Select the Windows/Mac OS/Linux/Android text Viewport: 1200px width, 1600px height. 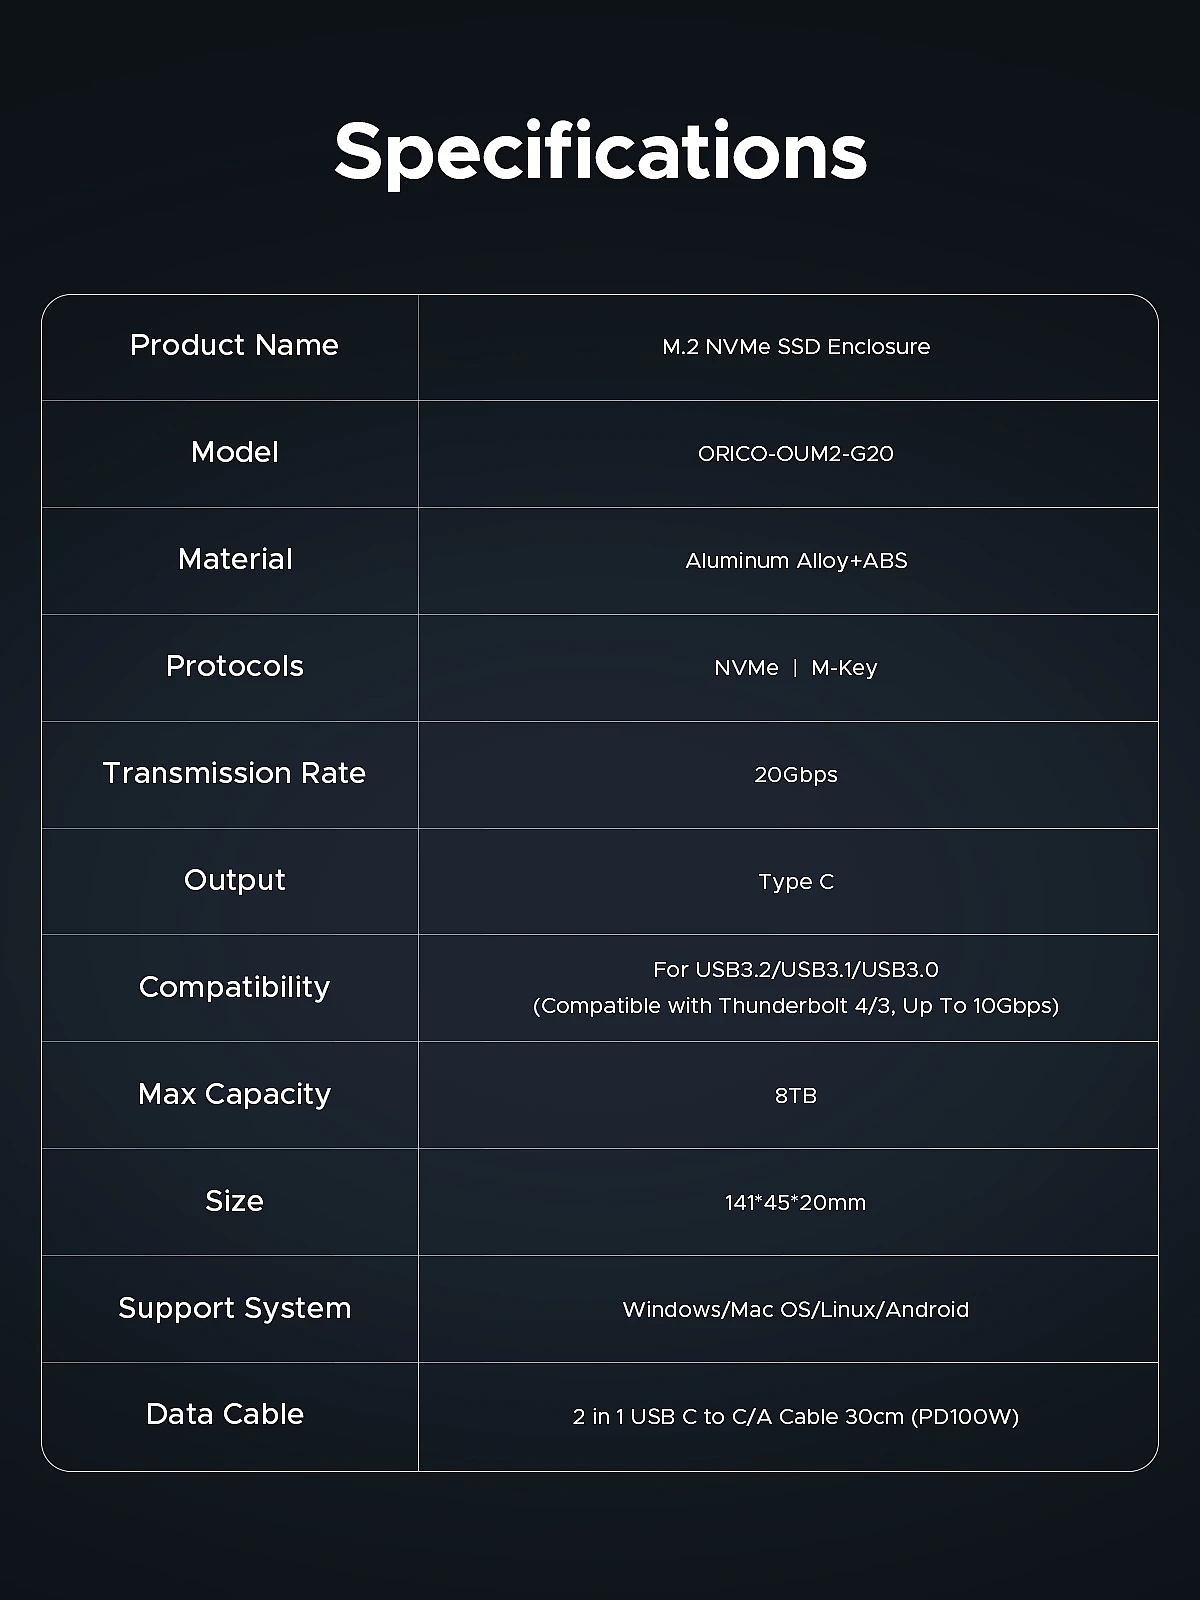point(796,1310)
